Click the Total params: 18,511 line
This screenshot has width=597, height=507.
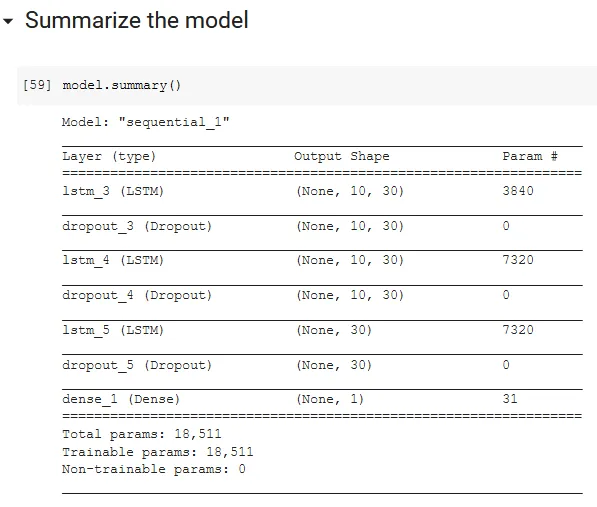(x=142, y=434)
